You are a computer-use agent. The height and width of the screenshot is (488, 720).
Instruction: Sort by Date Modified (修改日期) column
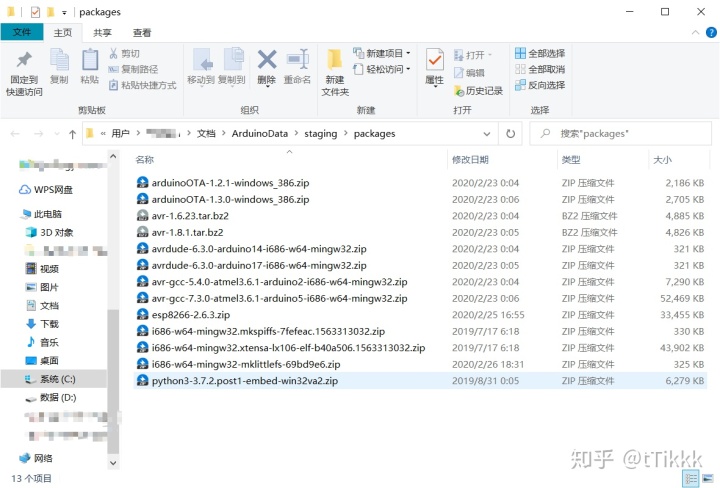click(x=470, y=160)
